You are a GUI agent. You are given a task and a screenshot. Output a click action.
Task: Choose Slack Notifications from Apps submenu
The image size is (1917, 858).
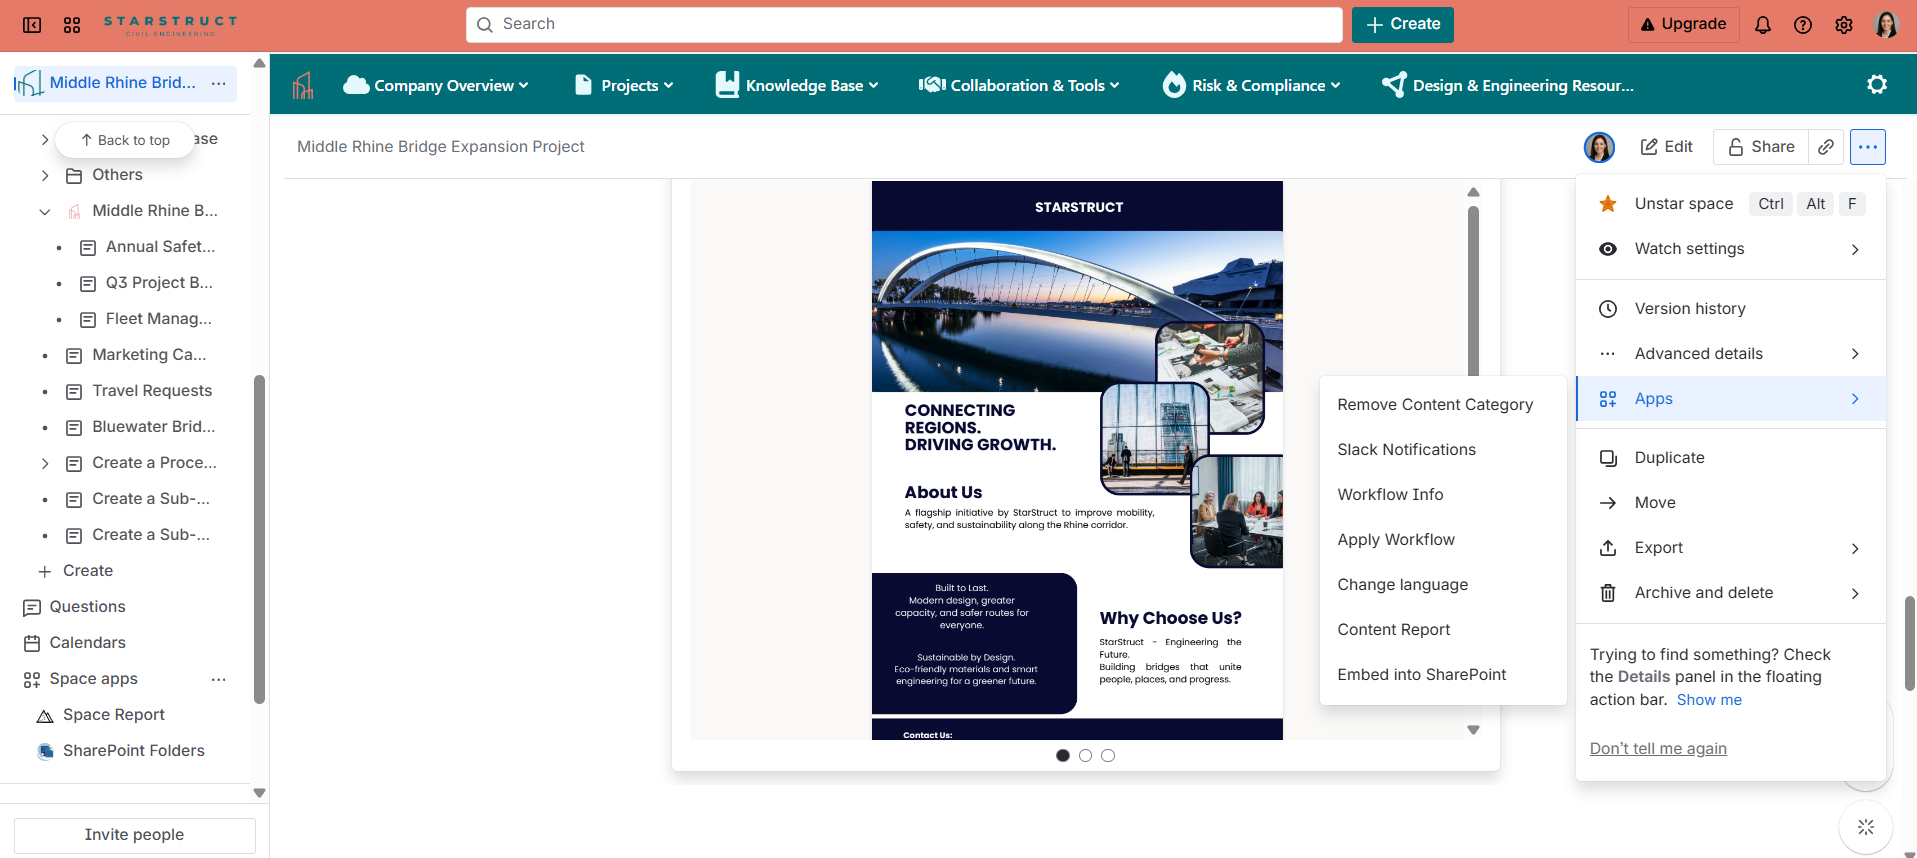pyautogui.click(x=1406, y=450)
